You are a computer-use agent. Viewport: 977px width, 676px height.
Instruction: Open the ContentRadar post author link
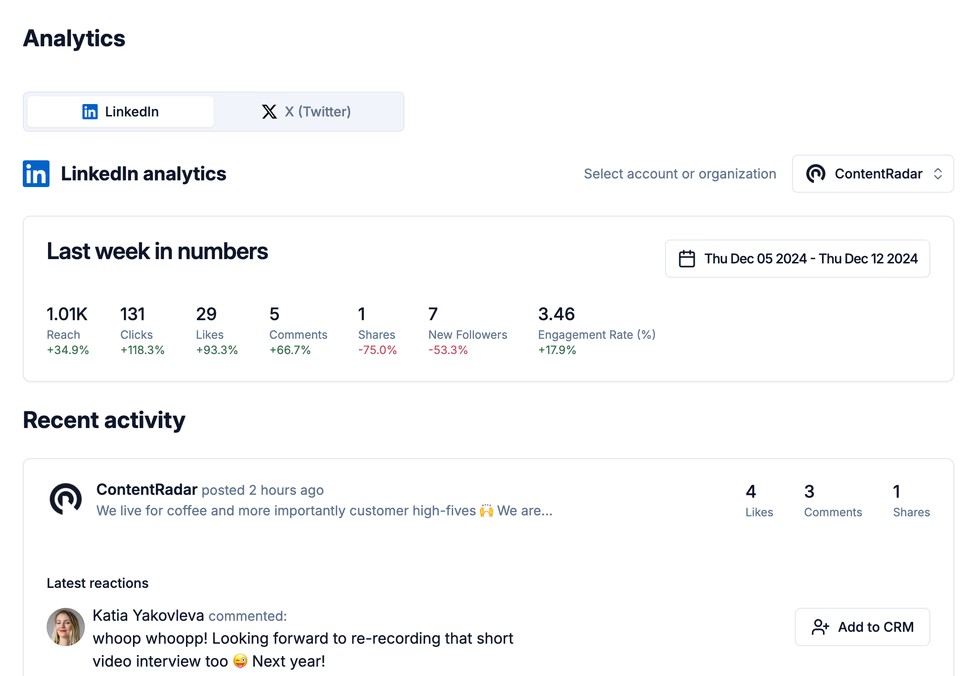[x=146, y=490]
